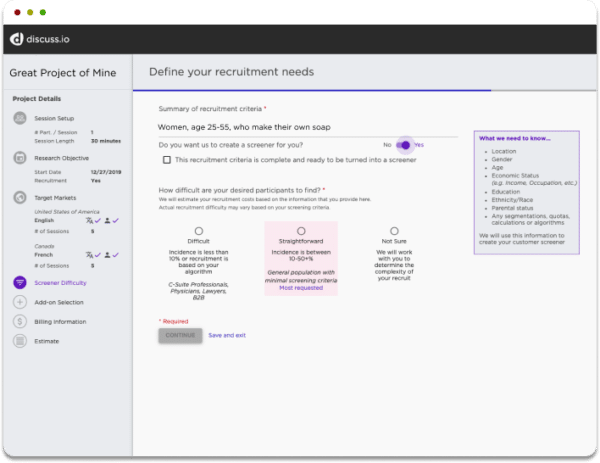Click the Save and exit link
Viewport: 600px width, 463px height.
click(227, 335)
